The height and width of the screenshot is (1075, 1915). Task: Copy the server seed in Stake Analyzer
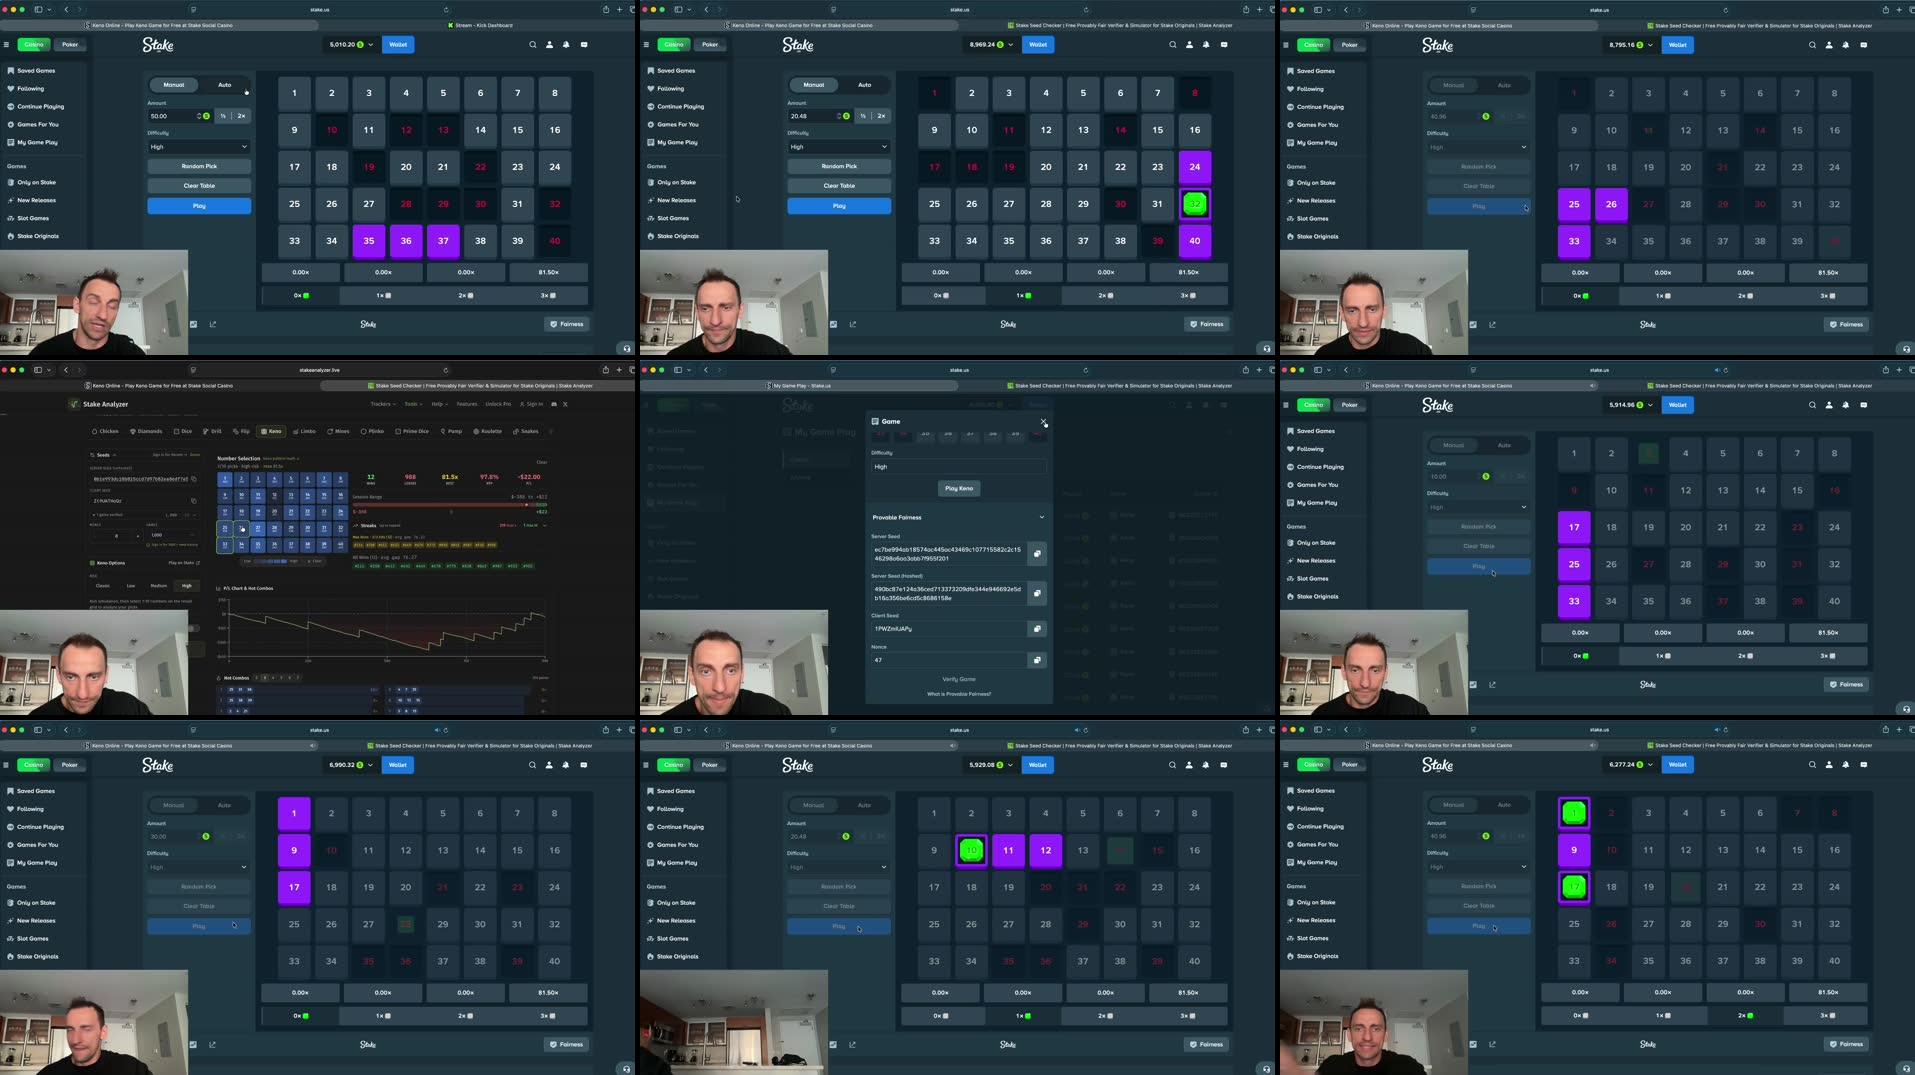(x=194, y=479)
